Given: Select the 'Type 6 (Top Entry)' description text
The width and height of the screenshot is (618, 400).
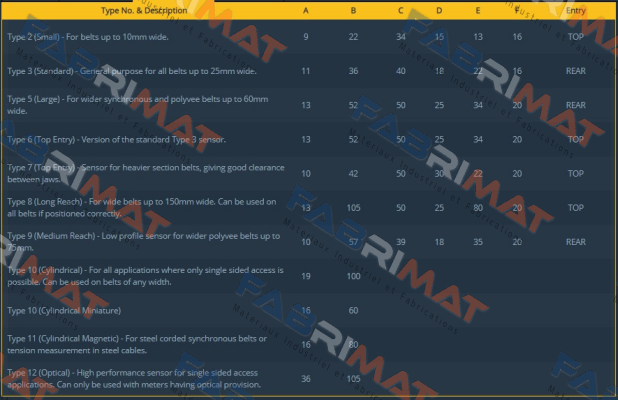Looking at the screenshot, I should coord(117,140).
